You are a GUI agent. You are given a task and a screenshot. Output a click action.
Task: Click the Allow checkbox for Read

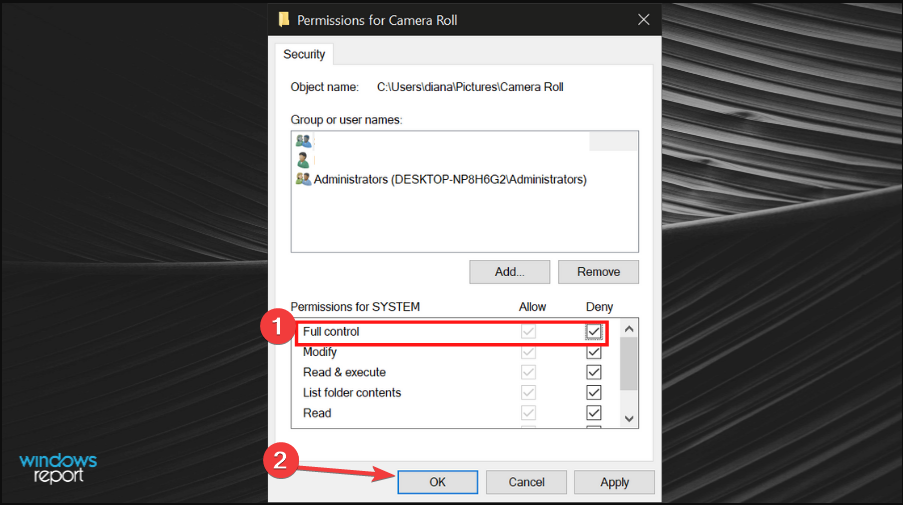click(x=528, y=413)
